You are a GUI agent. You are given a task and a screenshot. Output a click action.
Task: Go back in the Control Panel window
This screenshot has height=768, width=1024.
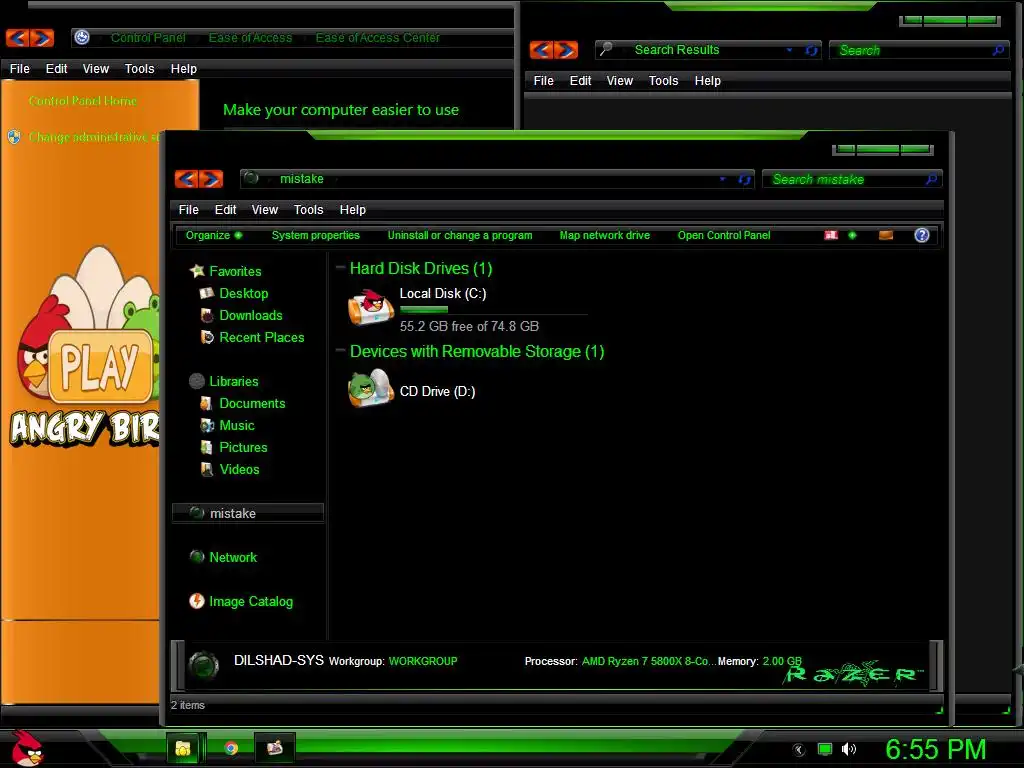pyautogui.click(x=18, y=38)
